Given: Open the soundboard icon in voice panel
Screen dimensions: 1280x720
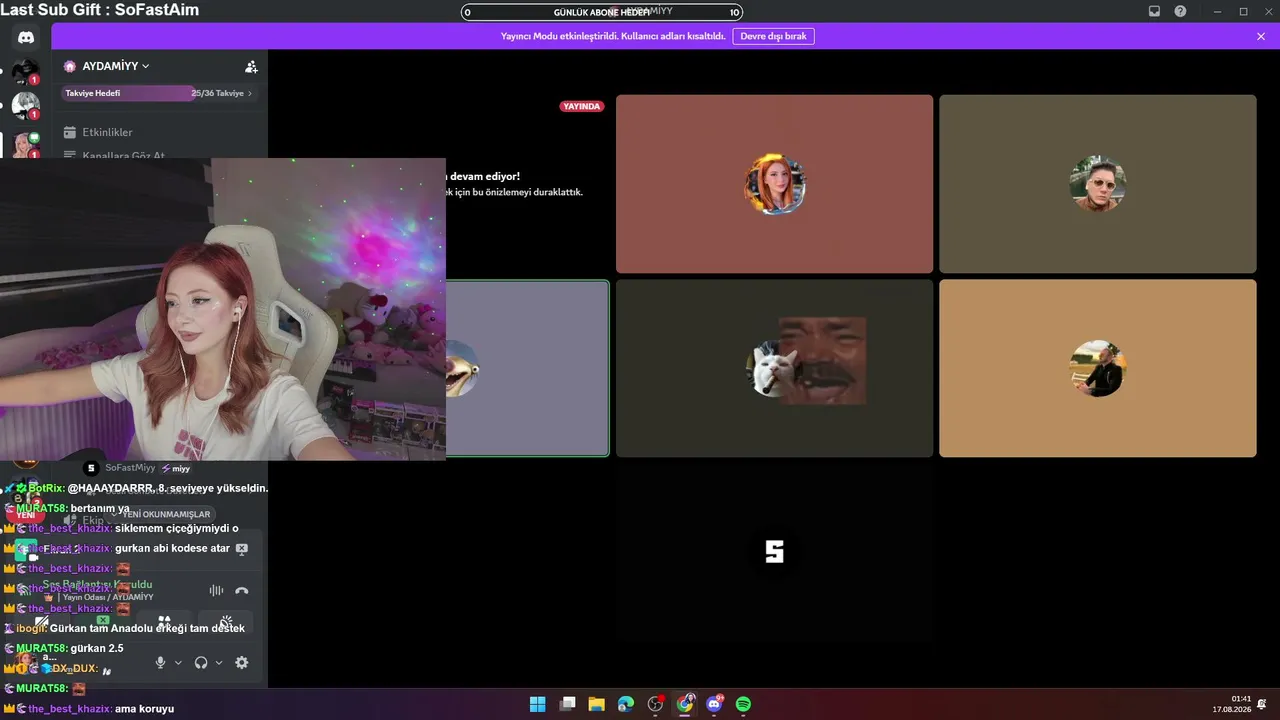Looking at the screenshot, I should click(226, 622).
